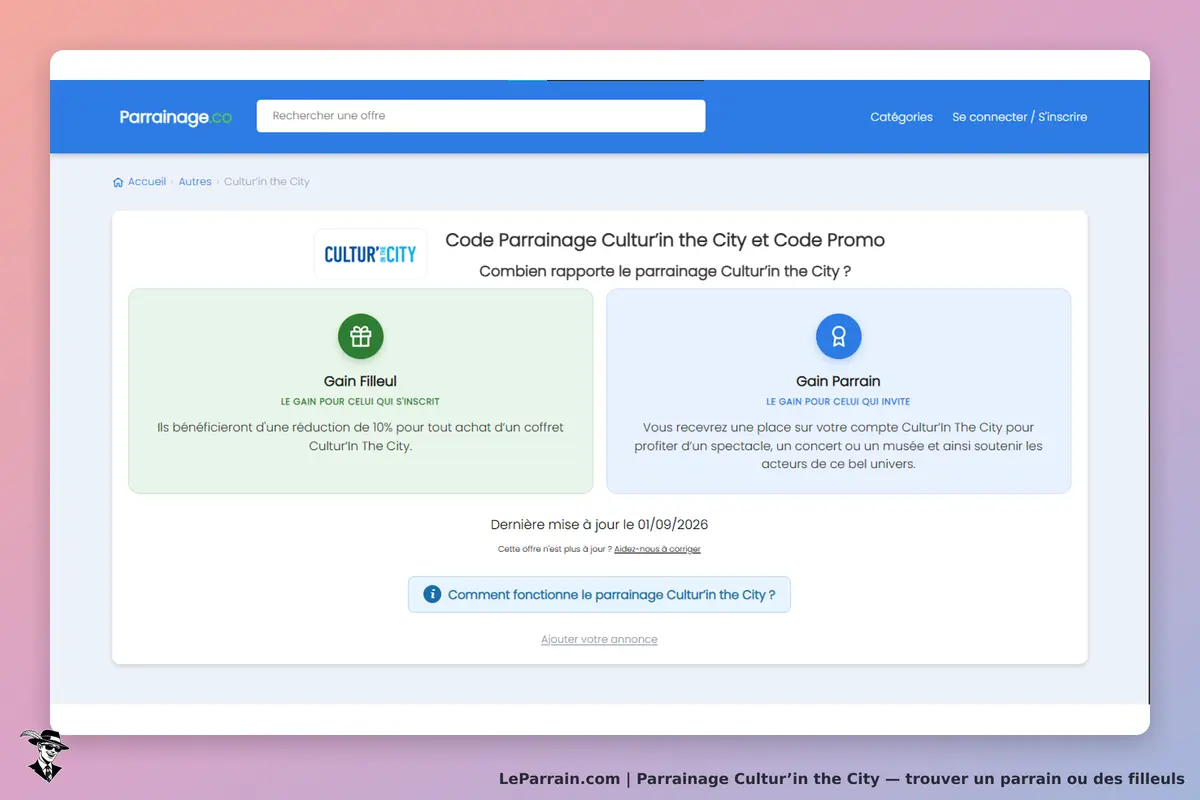Click the home icon in breadcrumb
This screenshot has height=800, width=1200.
point(118,182)
